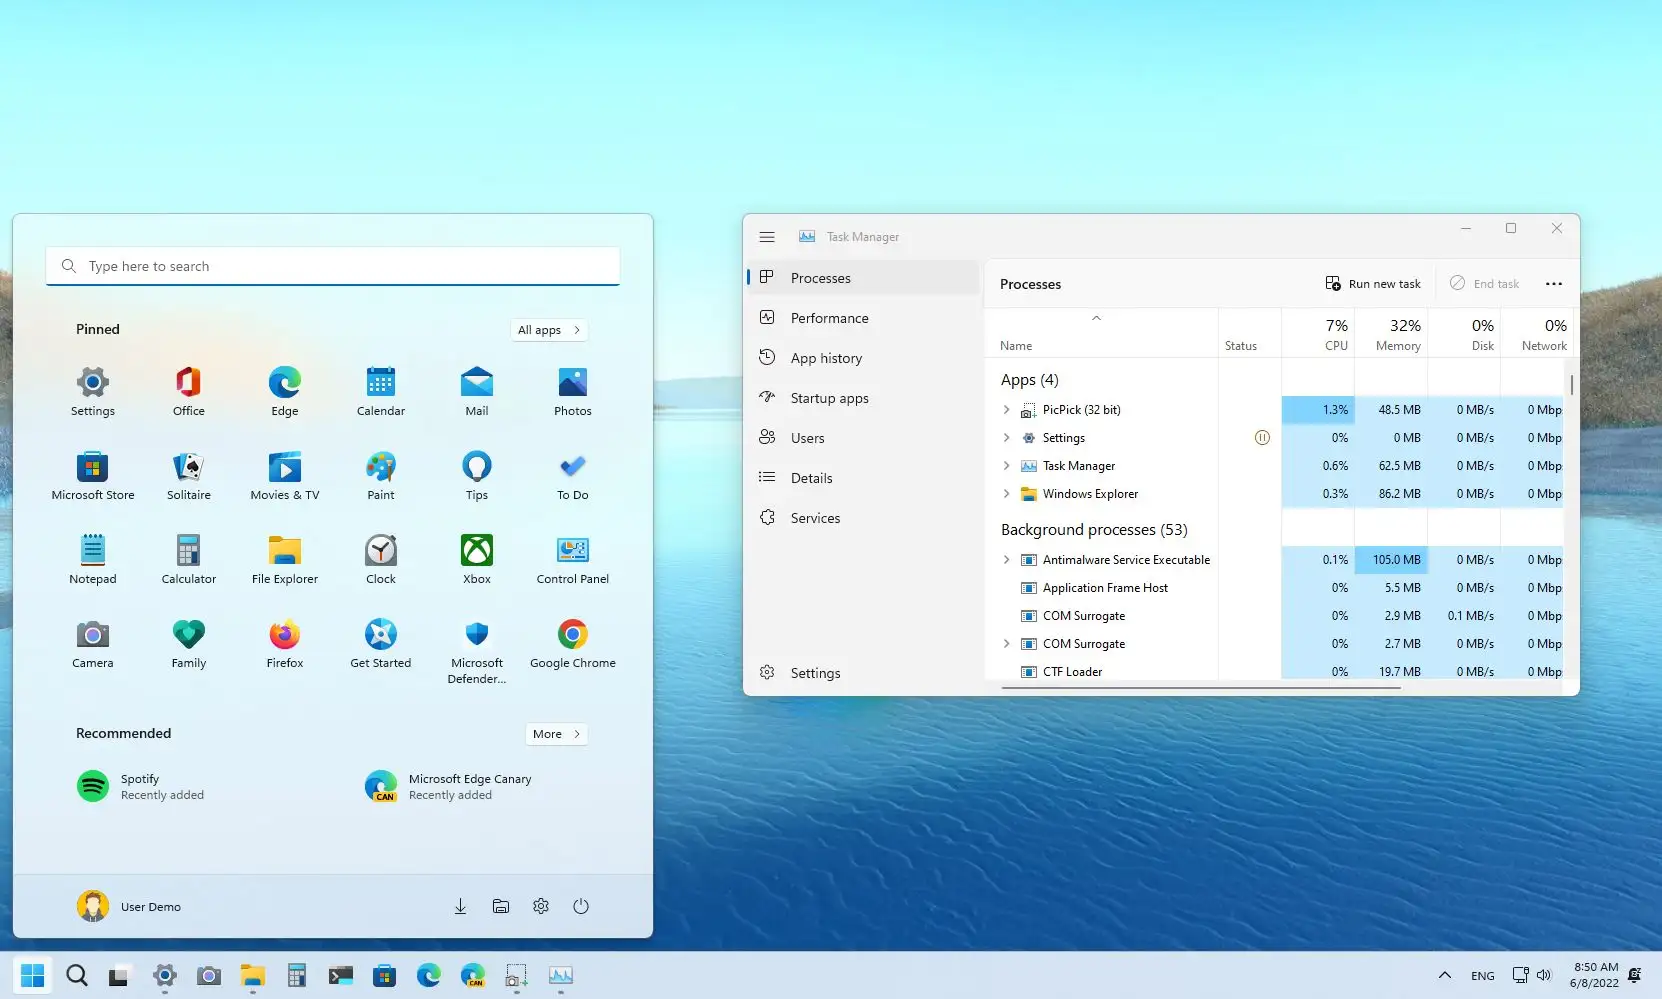Click the power button in the Start menu
This screenshot has width=1662, height=999.
[x=581, y=906]
